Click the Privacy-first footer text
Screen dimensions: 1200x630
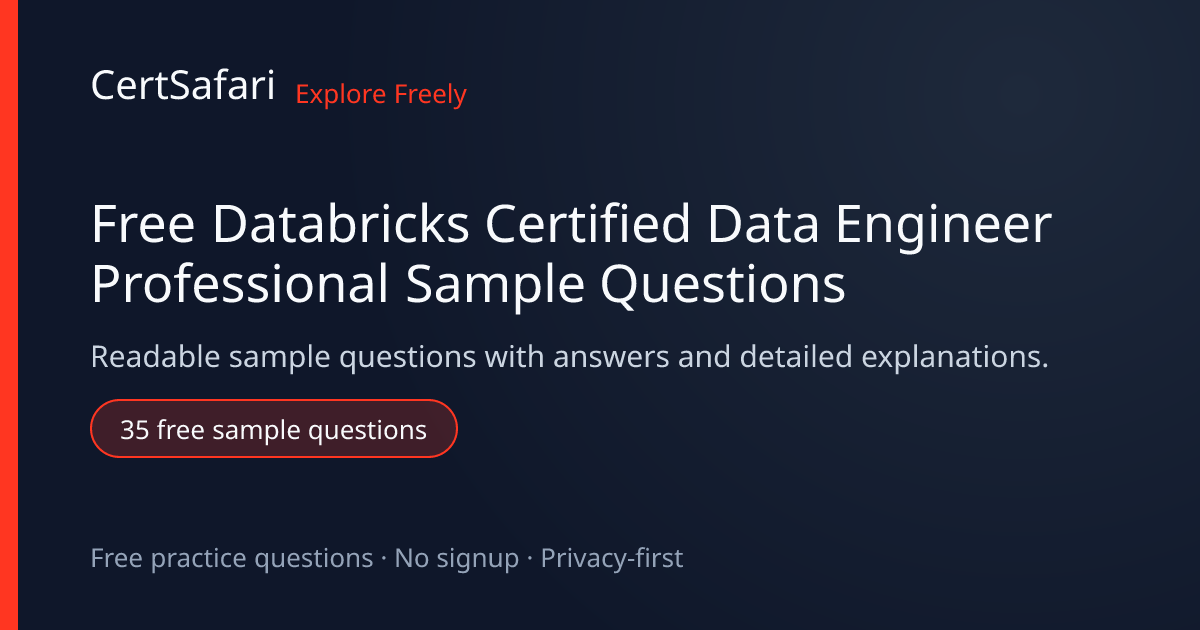(x=612, y=558)
